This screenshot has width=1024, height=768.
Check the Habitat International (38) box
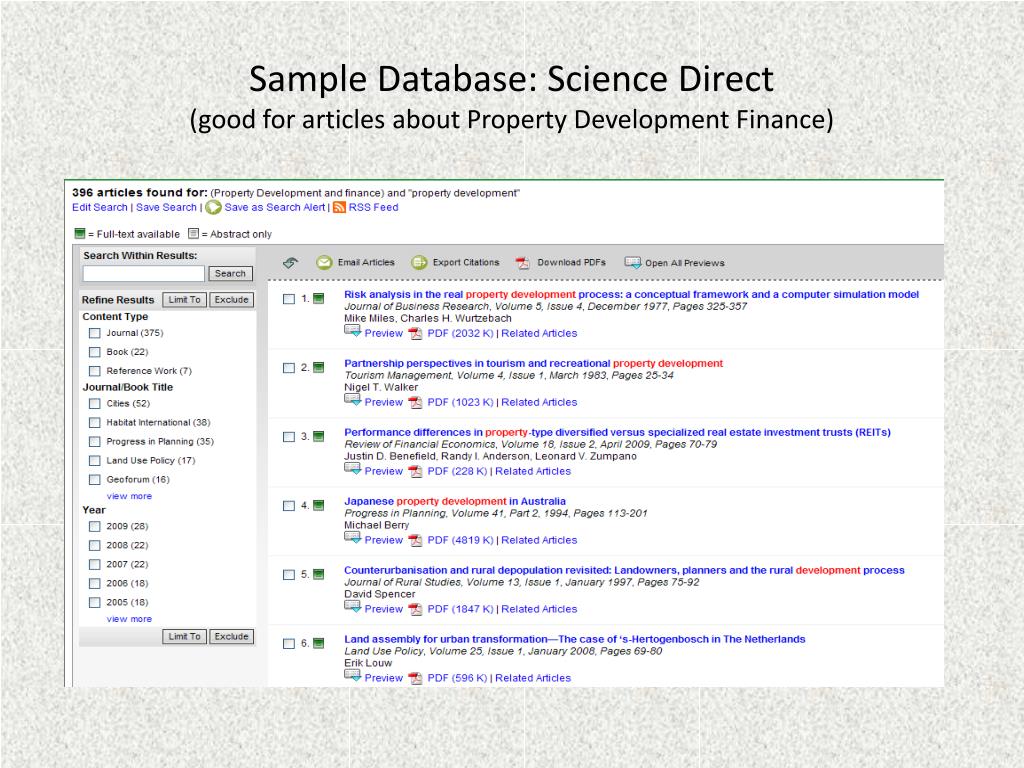(x=95, y=423)
